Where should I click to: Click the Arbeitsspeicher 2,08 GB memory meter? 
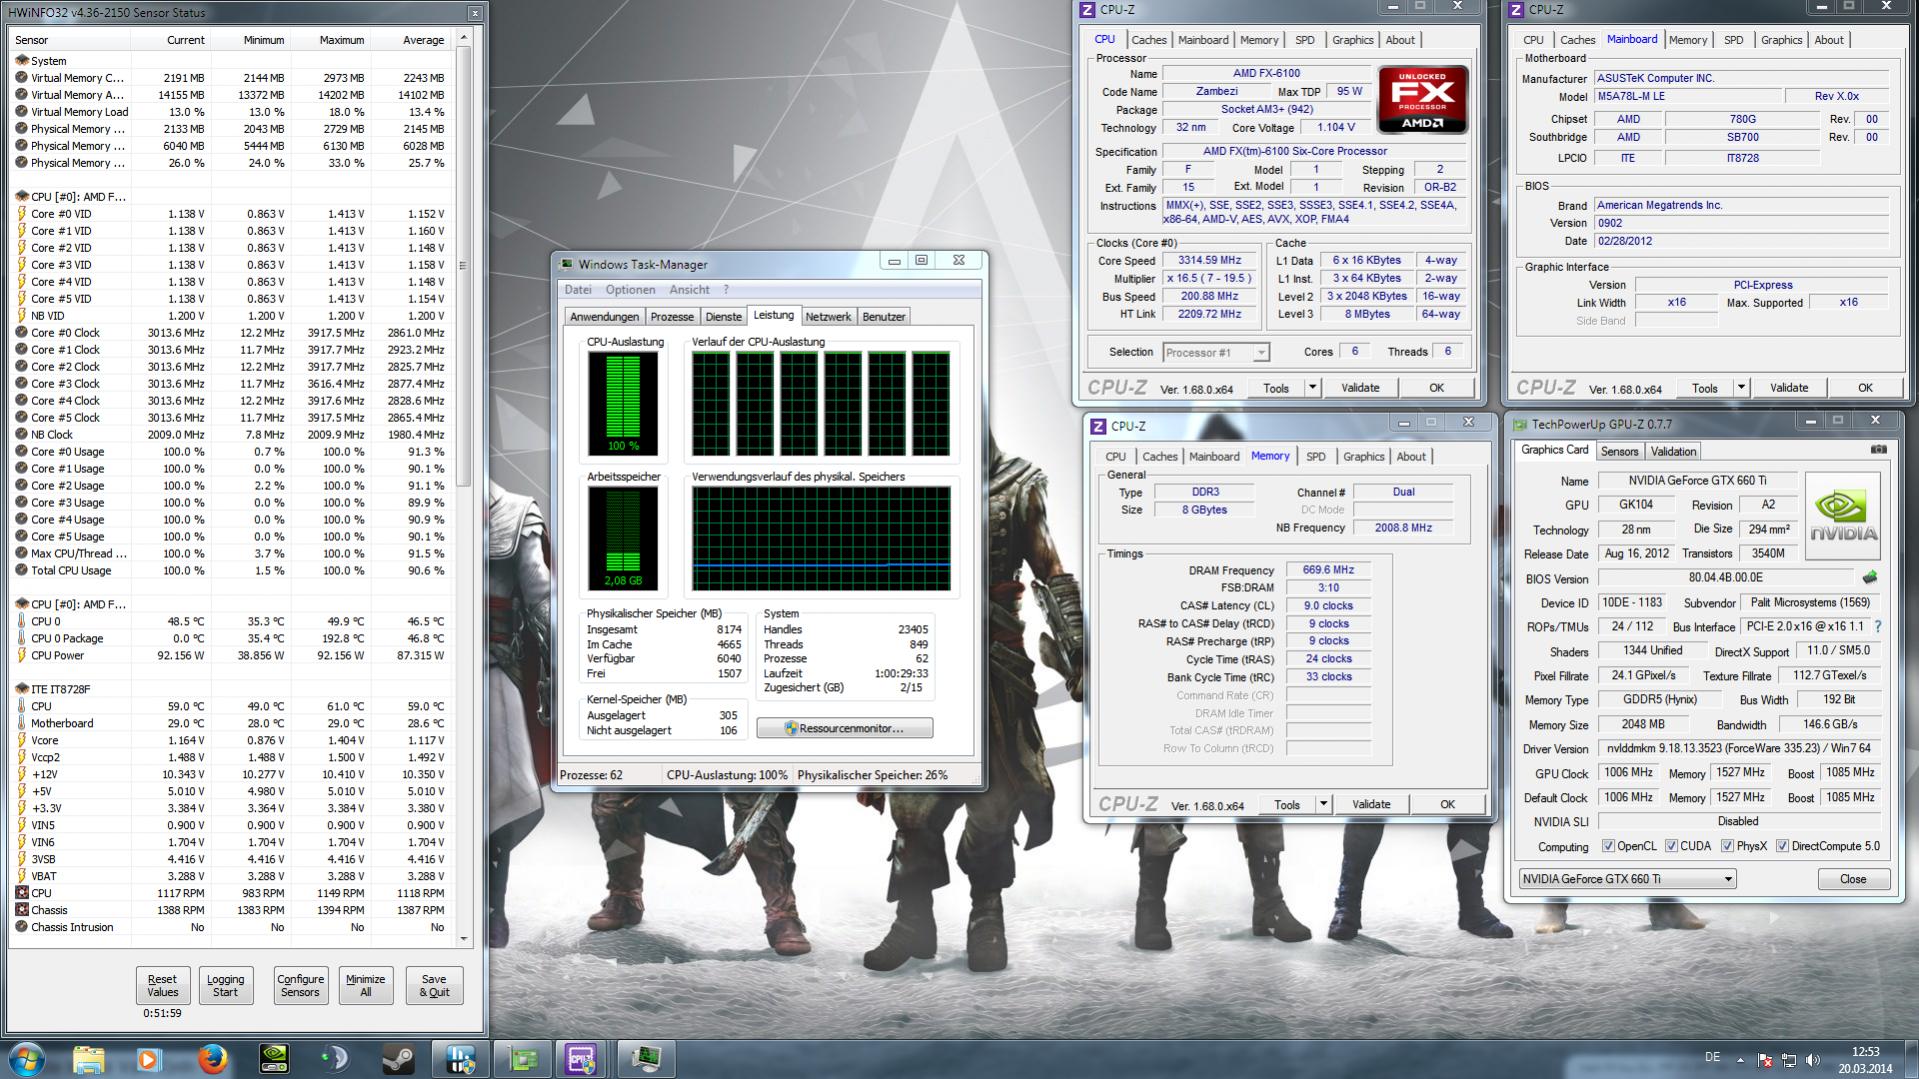pos(622,538)
